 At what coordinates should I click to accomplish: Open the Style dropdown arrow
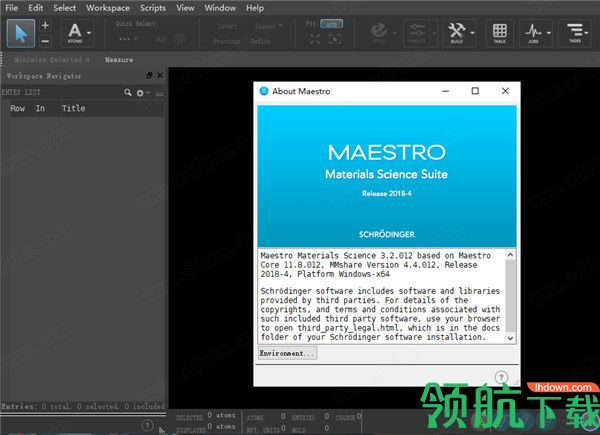tap(395, 33)
